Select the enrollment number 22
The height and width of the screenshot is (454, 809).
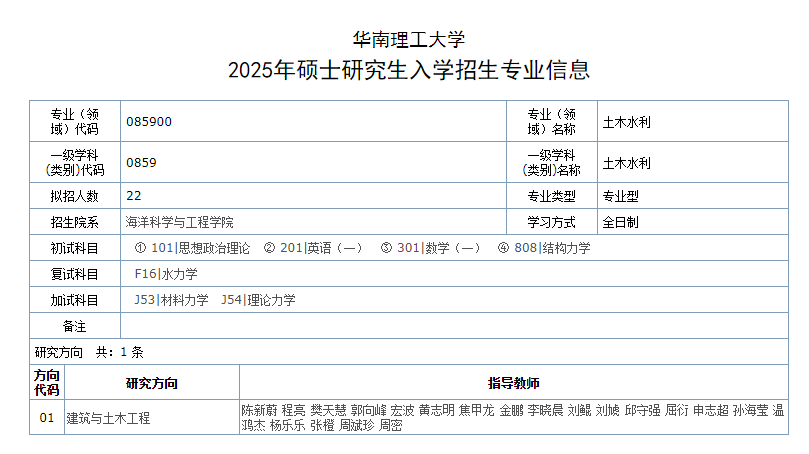[134, 196]
